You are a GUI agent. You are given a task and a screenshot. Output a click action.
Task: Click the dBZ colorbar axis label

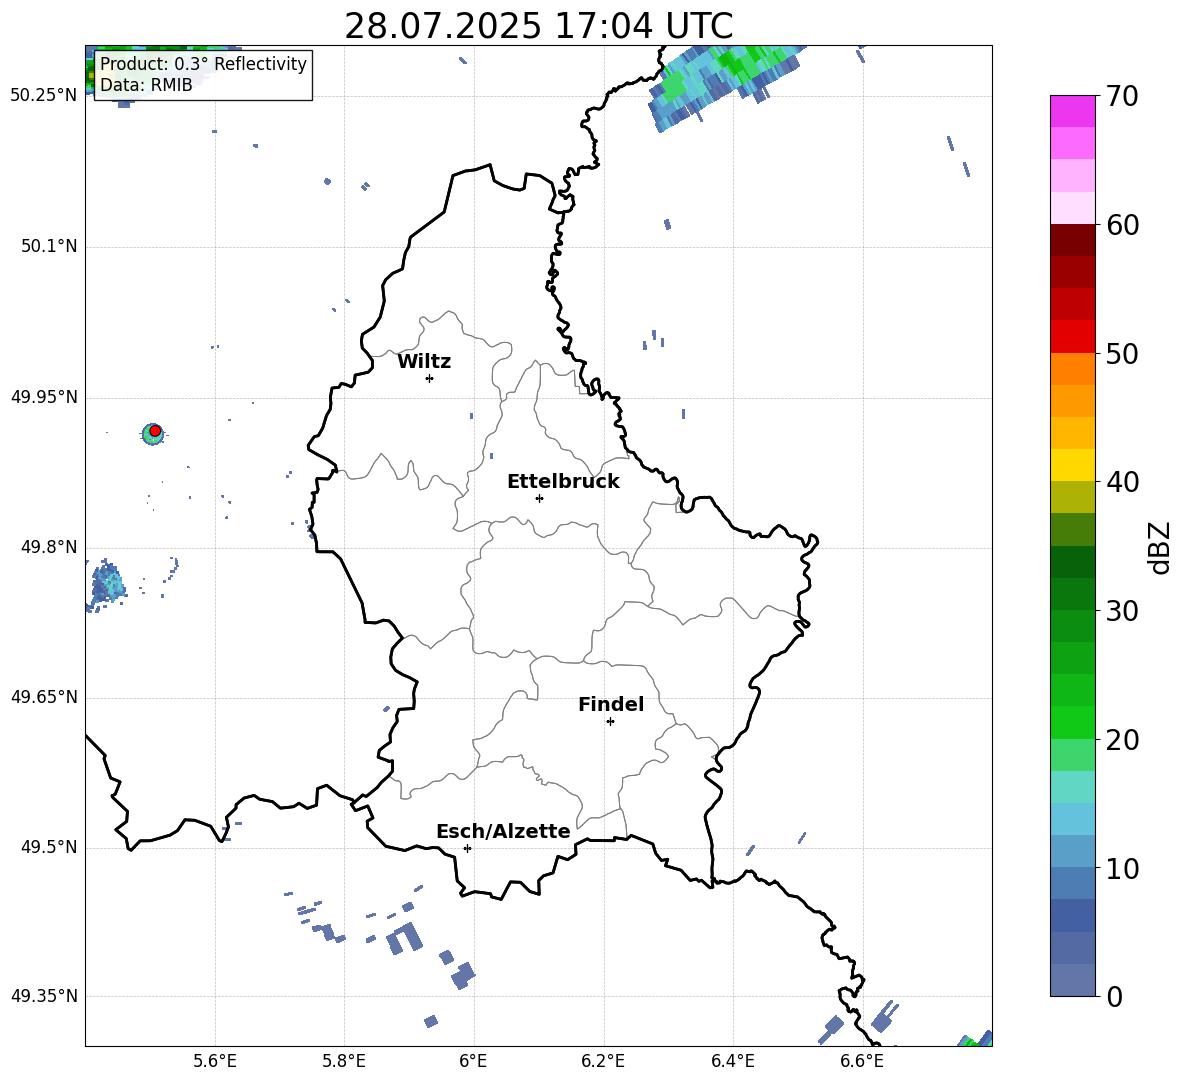pos(1160,547)
